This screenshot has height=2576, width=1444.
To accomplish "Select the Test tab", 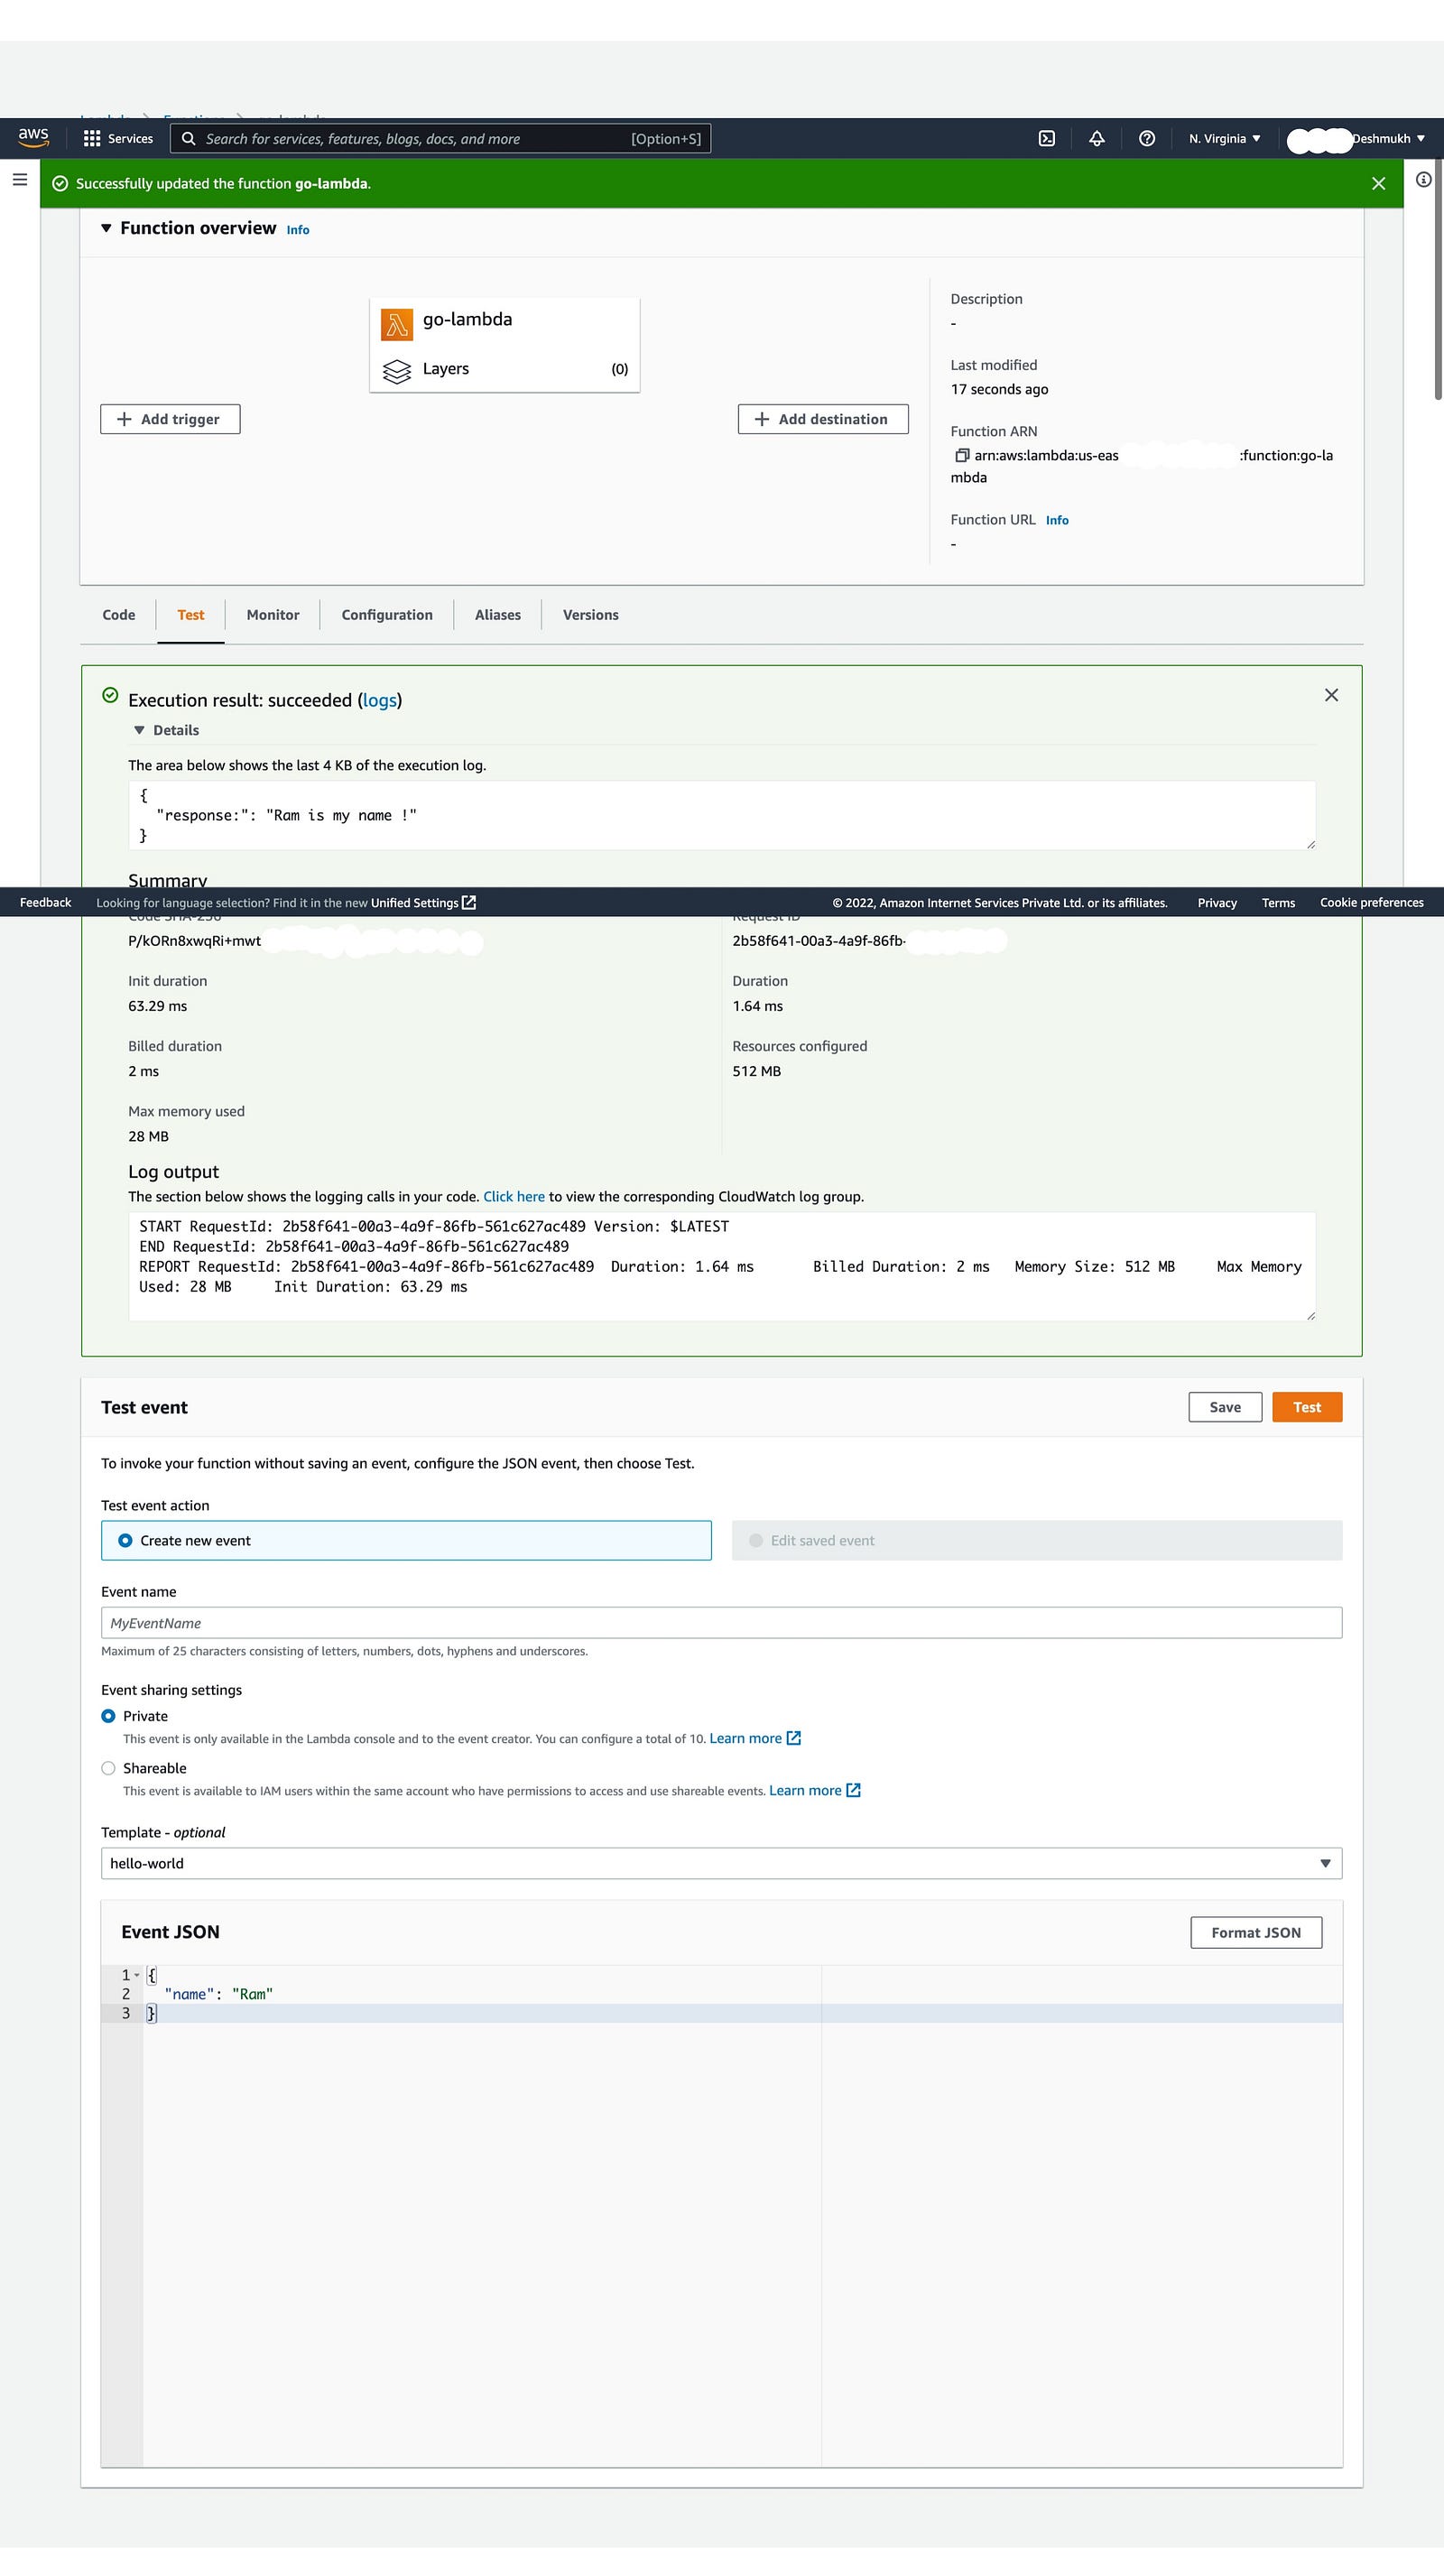I will [190, 615].
